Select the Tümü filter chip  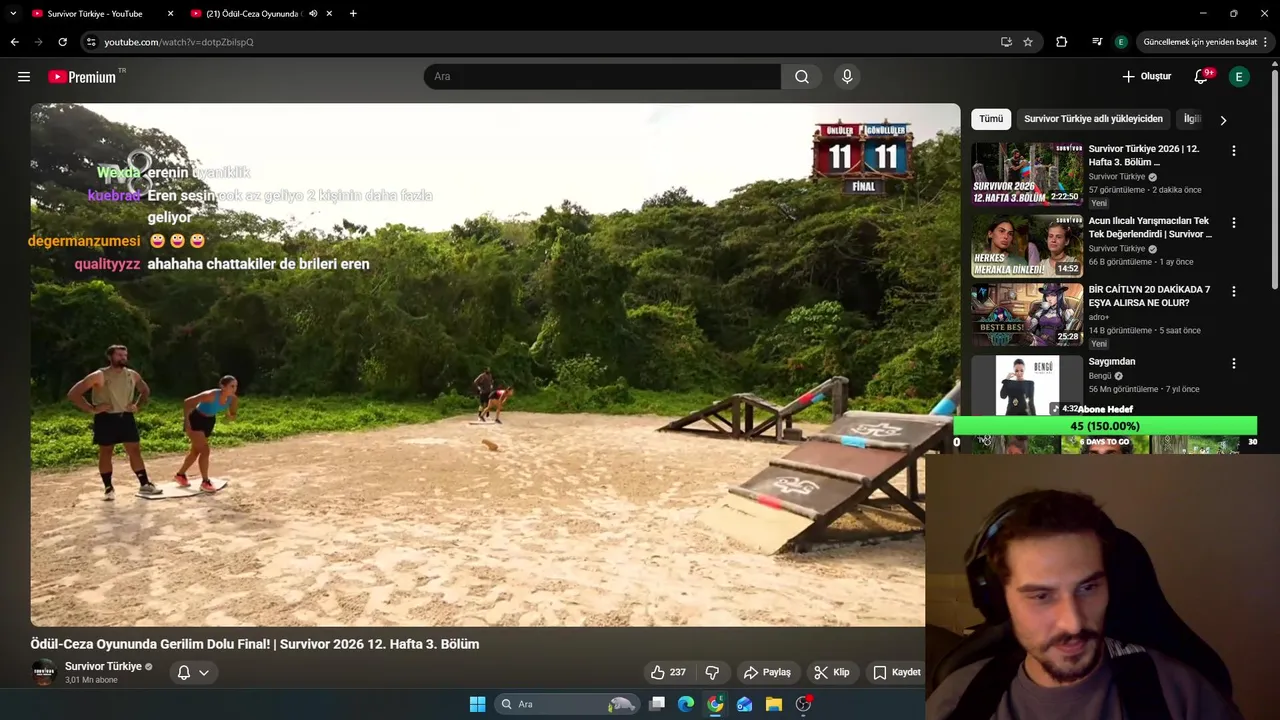(x=991, y=119)
